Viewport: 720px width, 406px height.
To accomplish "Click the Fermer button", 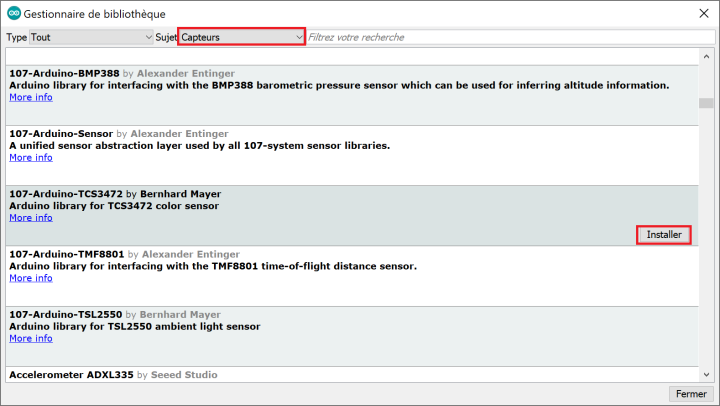I will click(x=691, y=394).
